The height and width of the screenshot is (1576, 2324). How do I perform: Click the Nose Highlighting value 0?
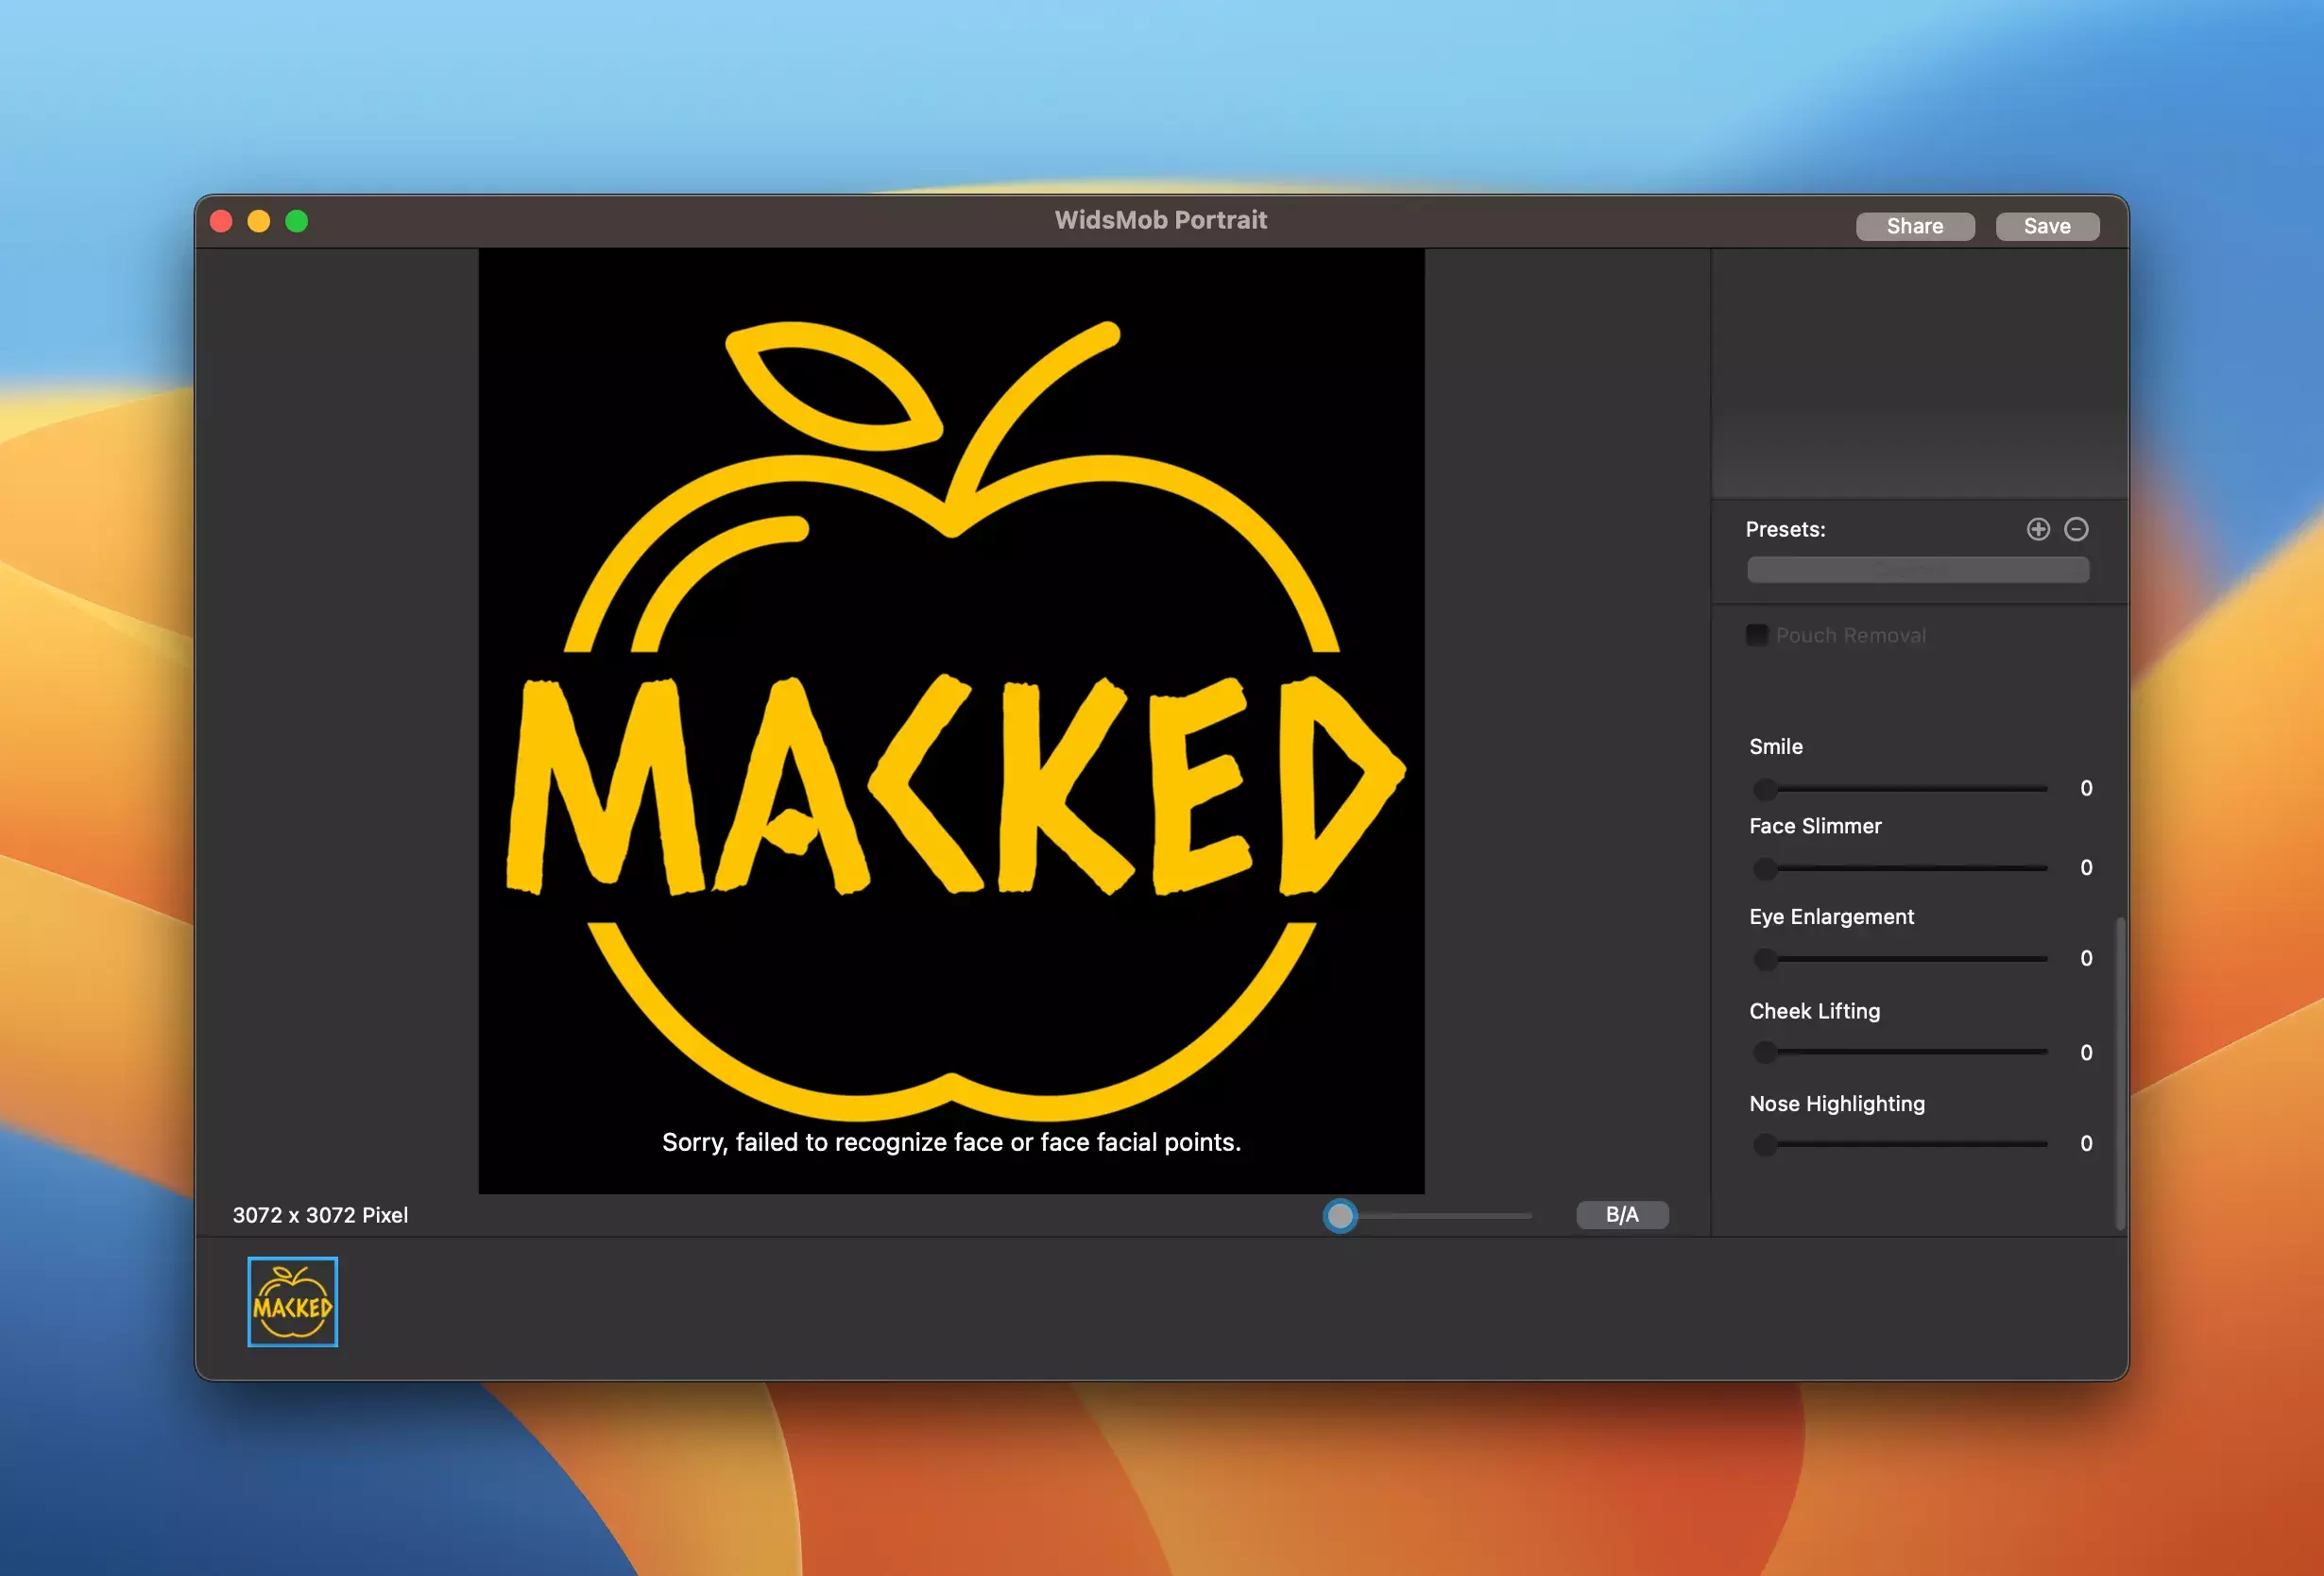(2085, 1143)
